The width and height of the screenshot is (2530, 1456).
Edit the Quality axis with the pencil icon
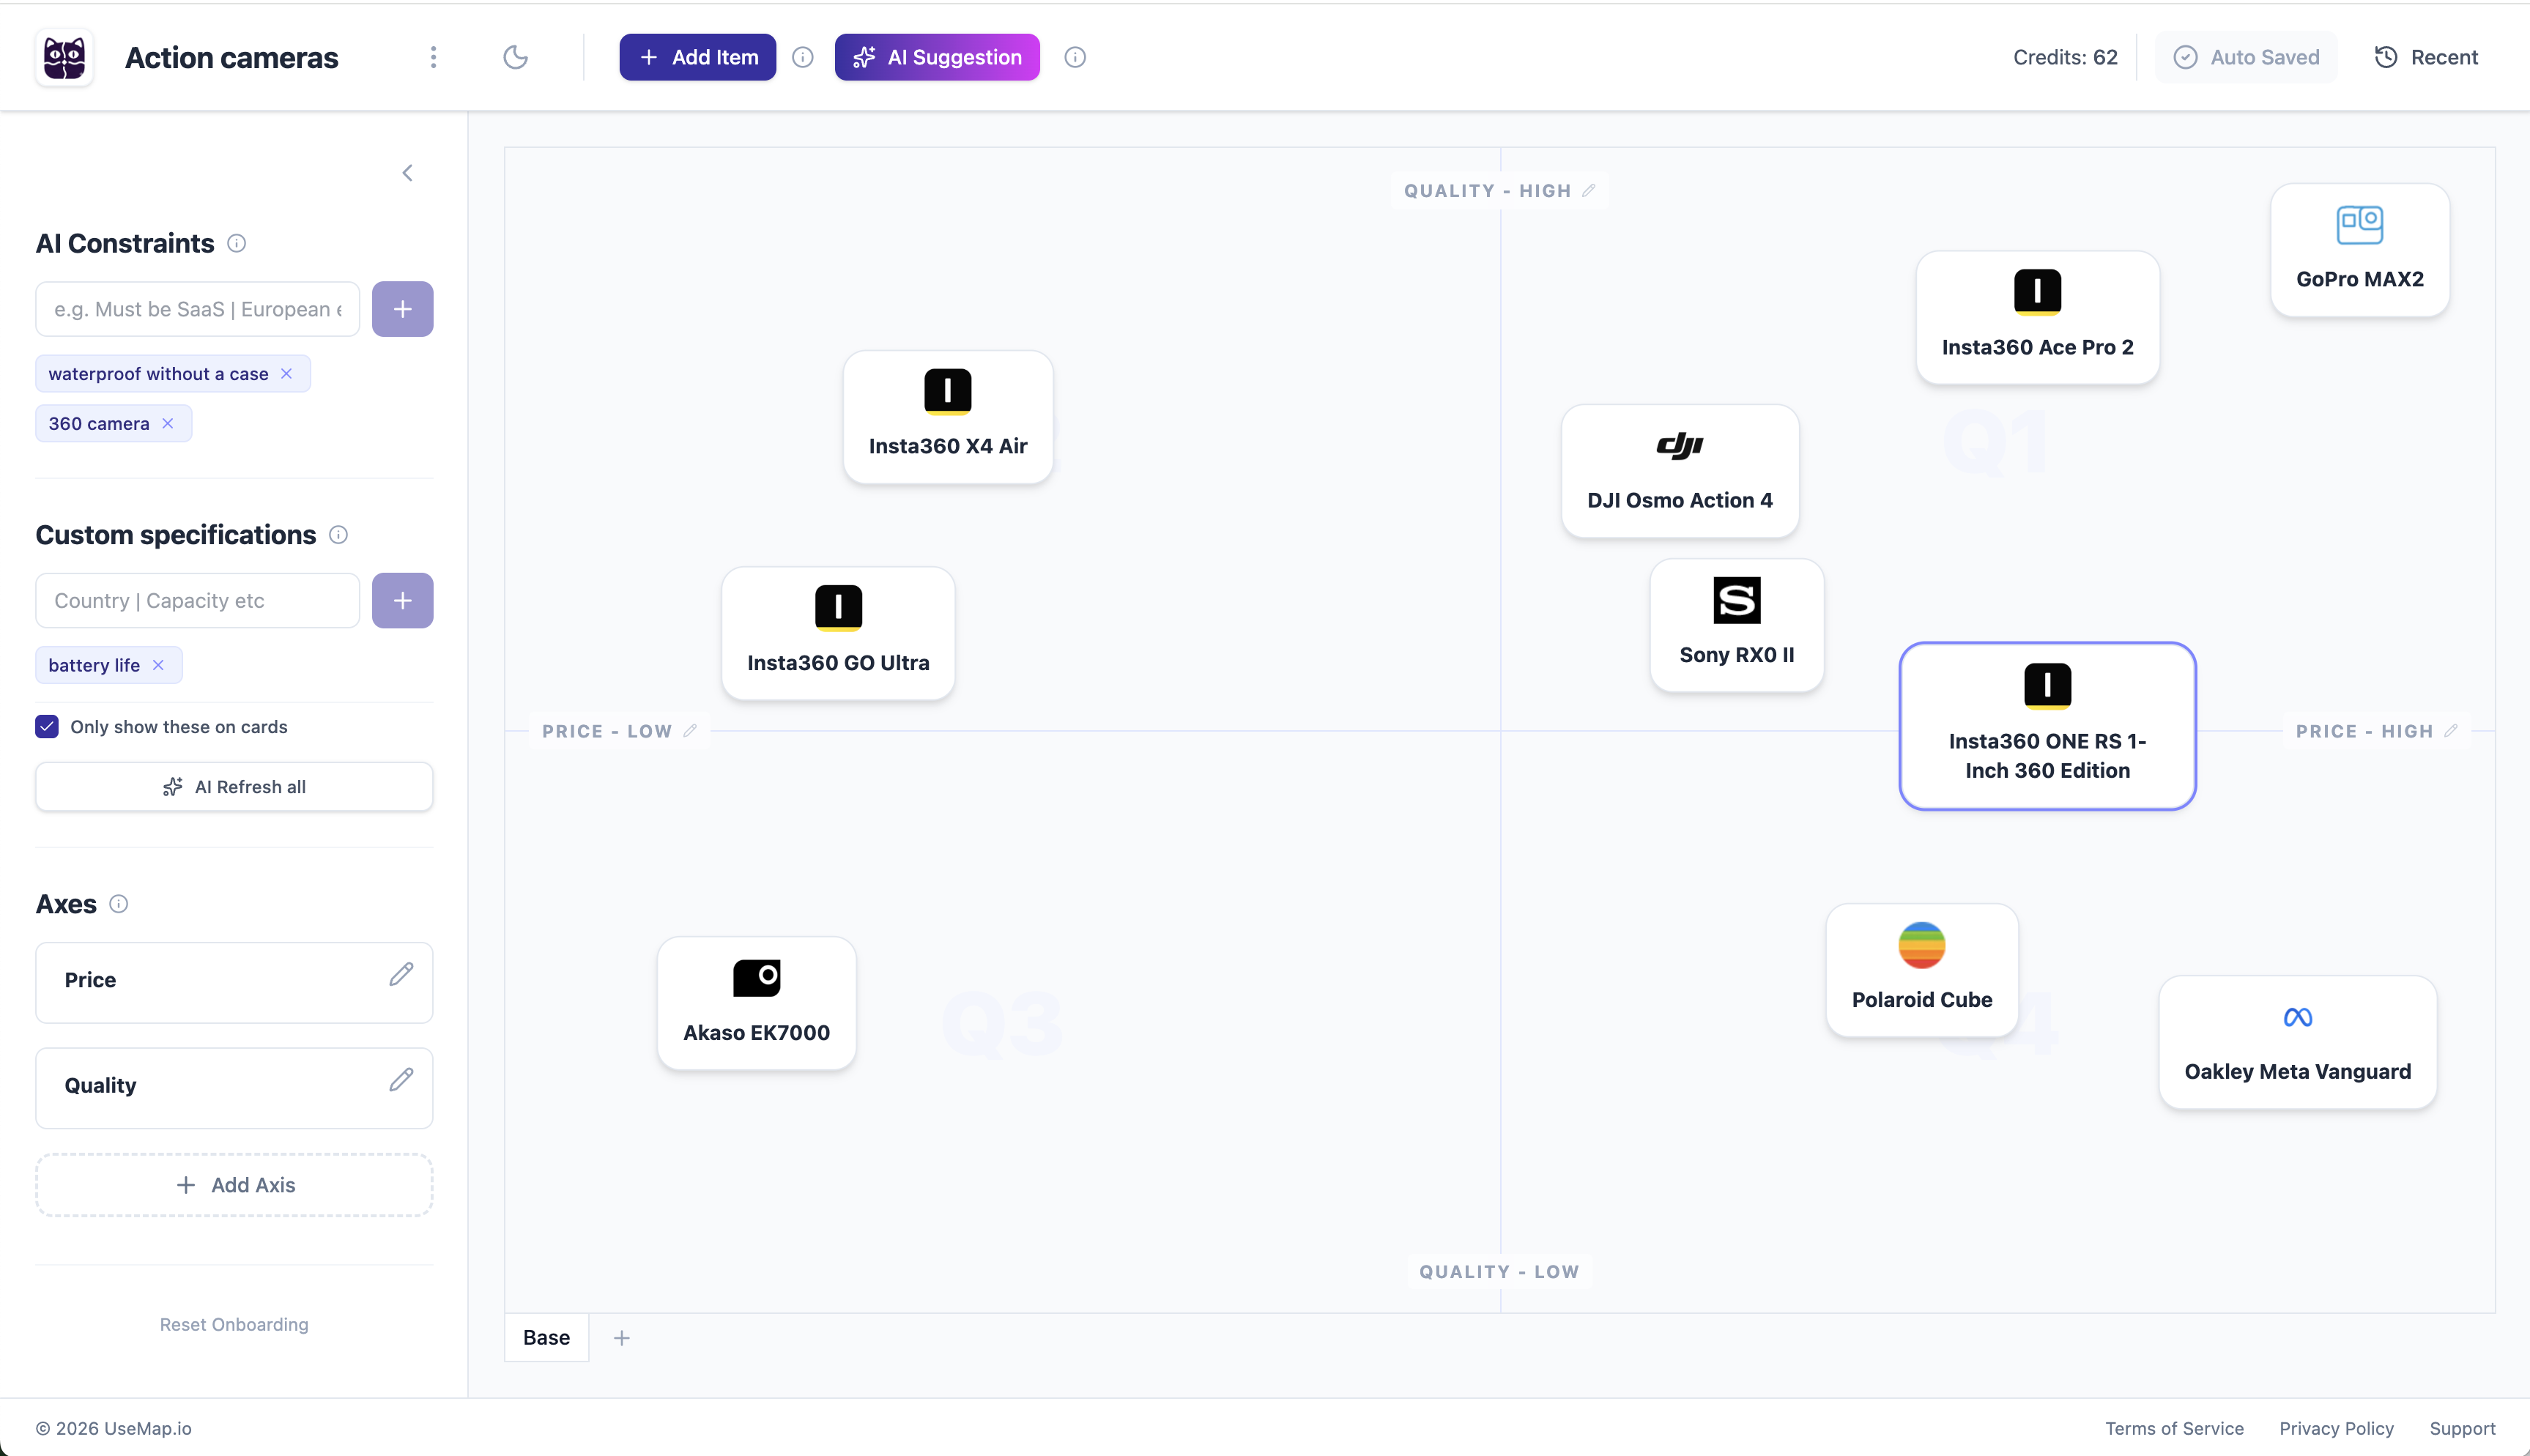401,1080
